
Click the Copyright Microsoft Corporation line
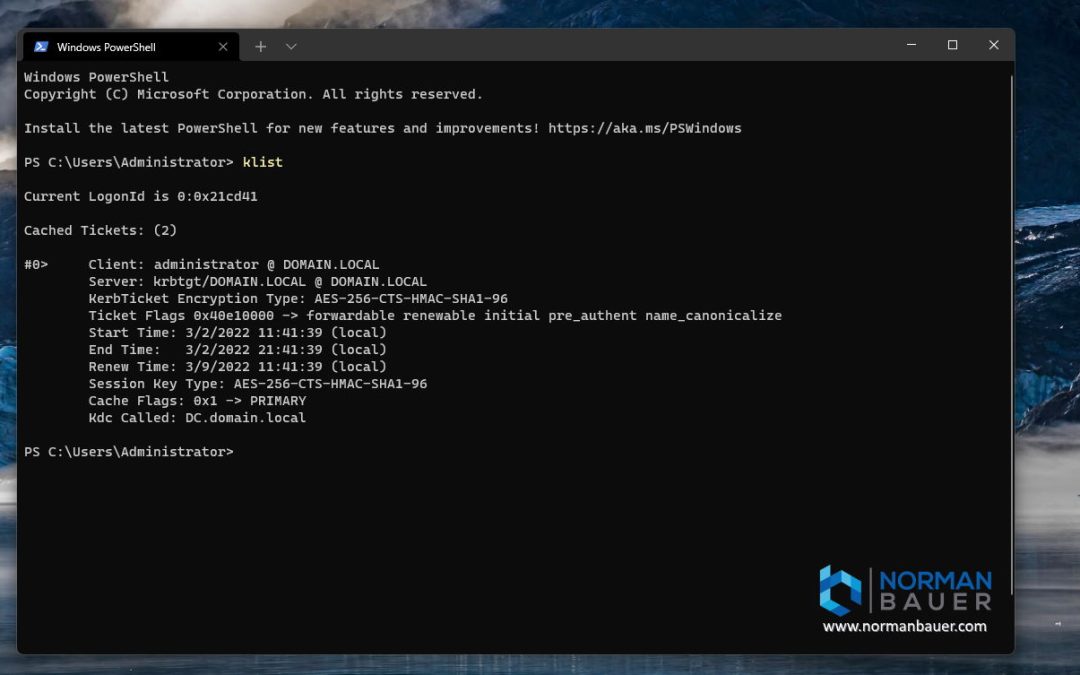[253, 94]
